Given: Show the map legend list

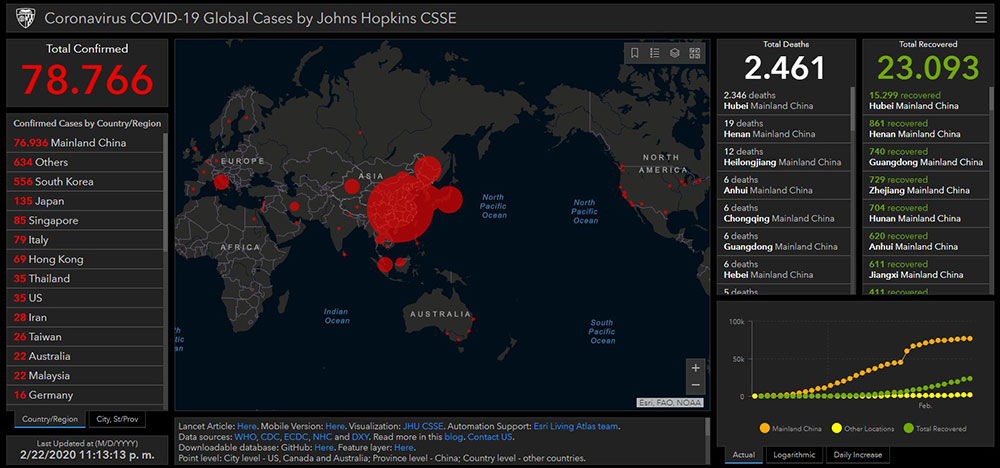Looking at the screenshot, I should [654, 53].
